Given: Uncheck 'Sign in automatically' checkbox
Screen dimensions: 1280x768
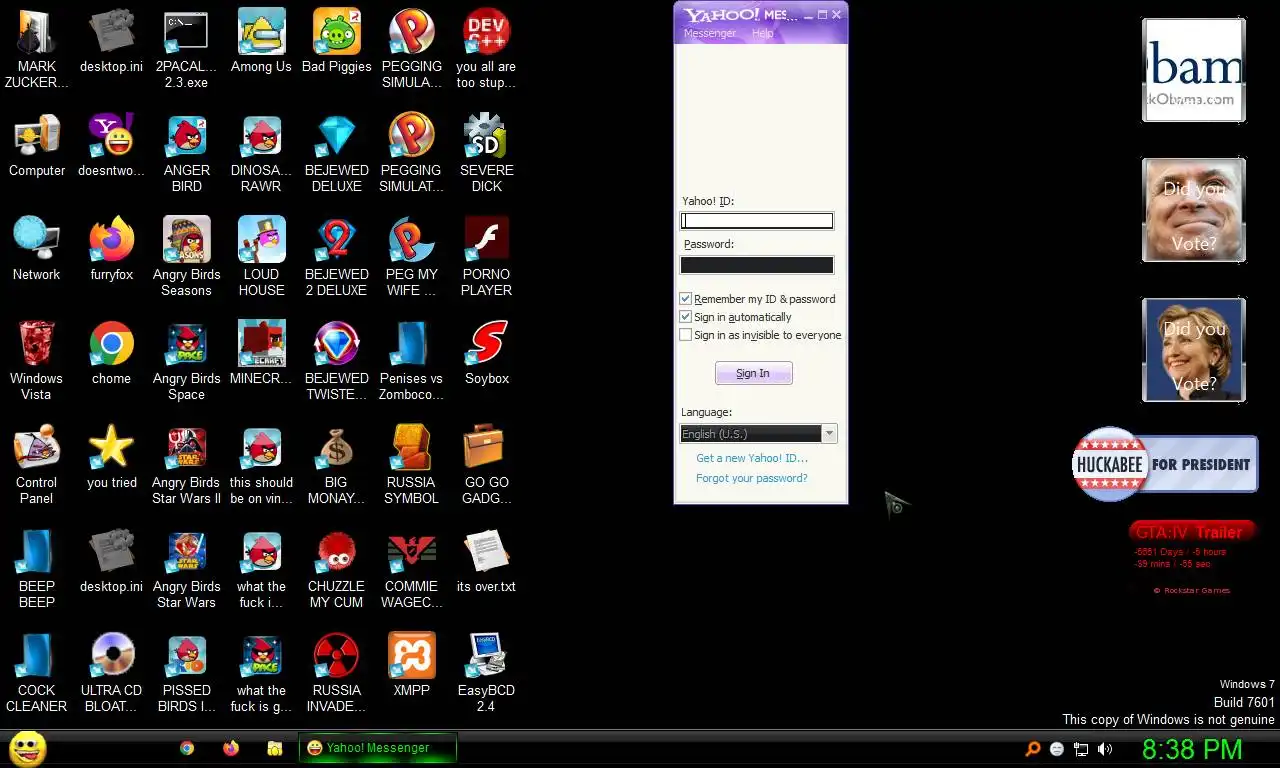Looking at the screenshot, I should pyautogui.click(x=685, y=317).
